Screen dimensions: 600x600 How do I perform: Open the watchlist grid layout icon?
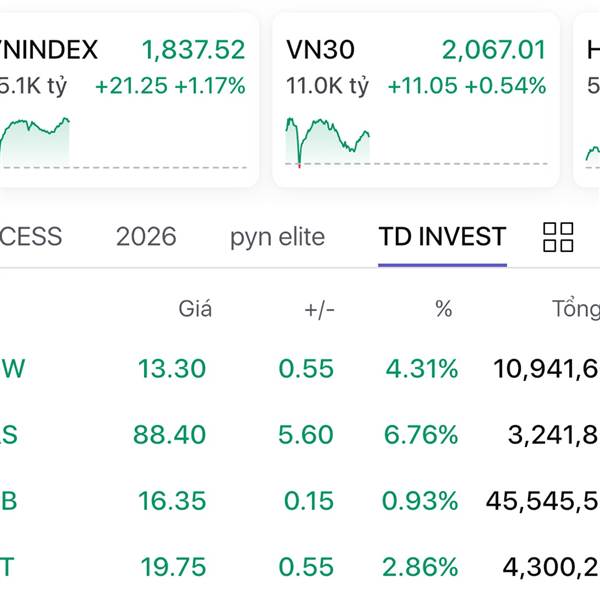coord(558,237)
